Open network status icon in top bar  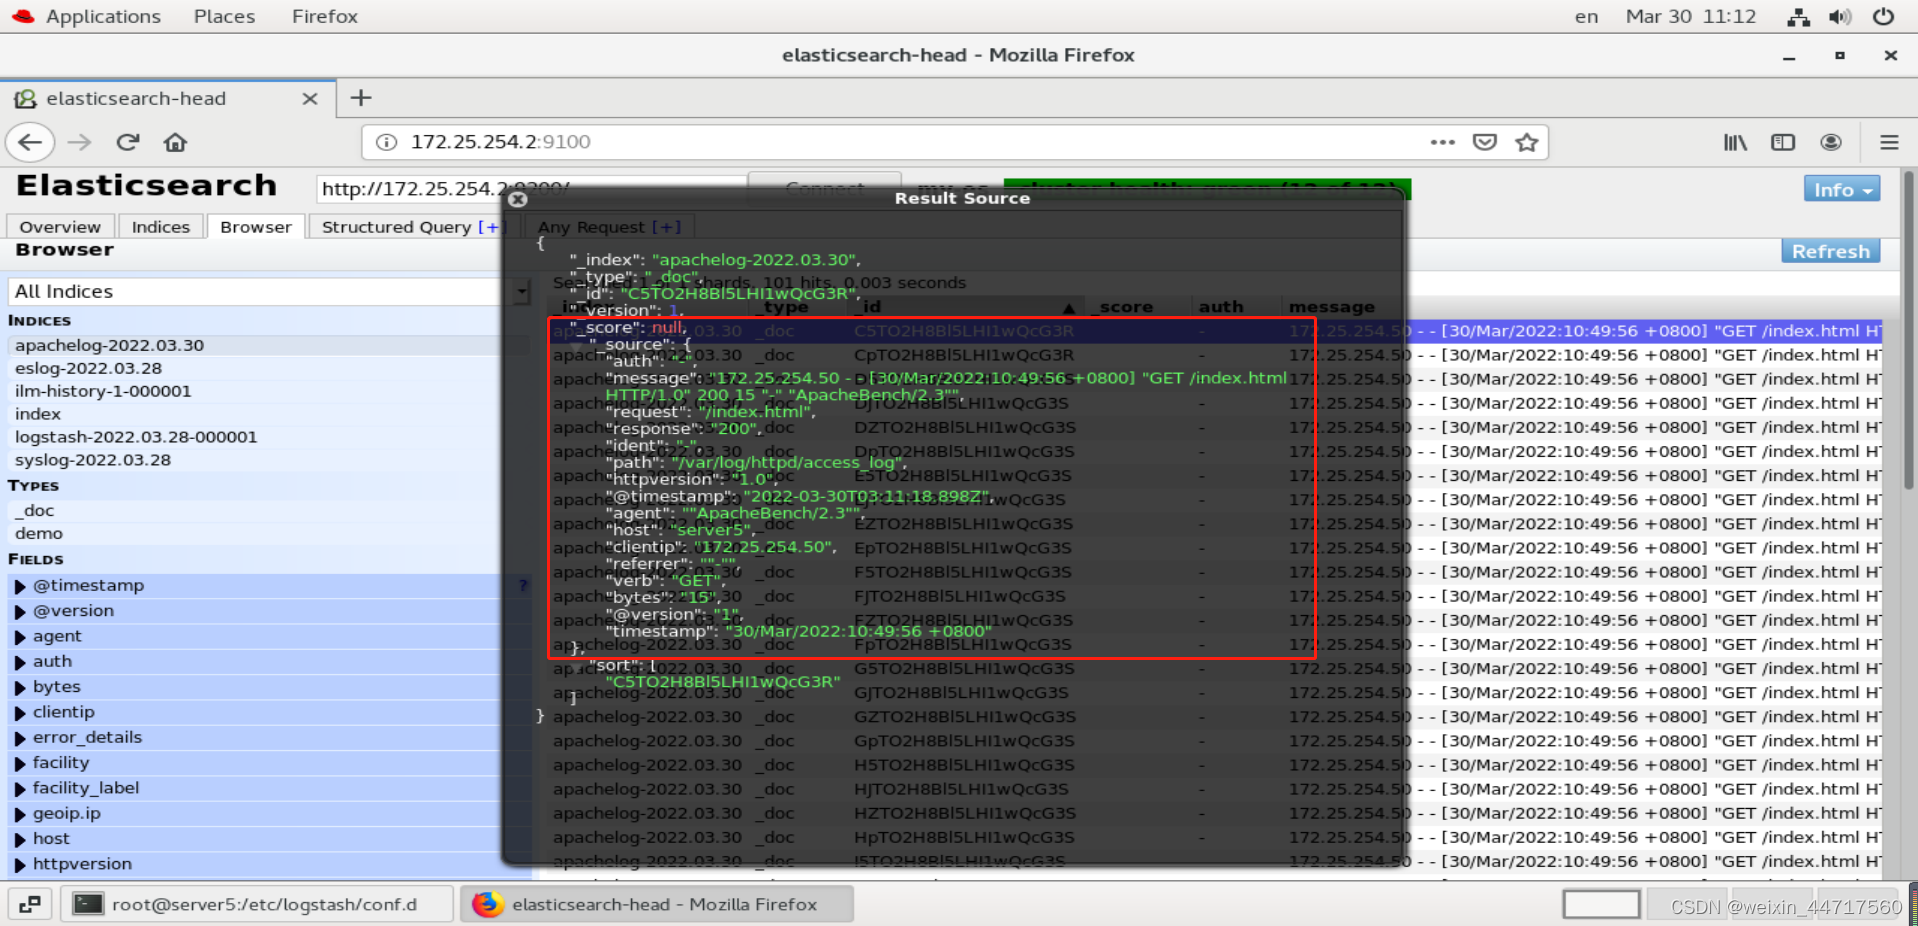(x=1798, y=17)
